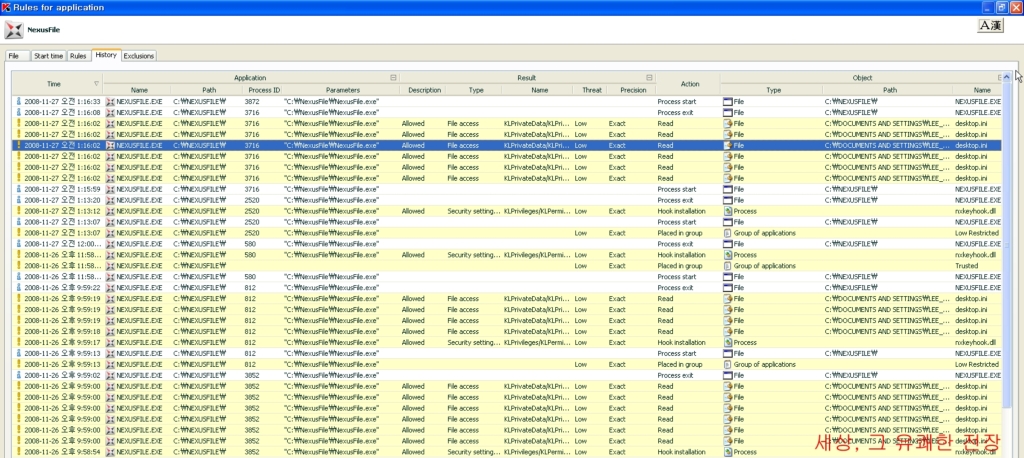Click the Kaspersky icon in title bar
This screenshot has width=1024, height=458.
point(6,7)
